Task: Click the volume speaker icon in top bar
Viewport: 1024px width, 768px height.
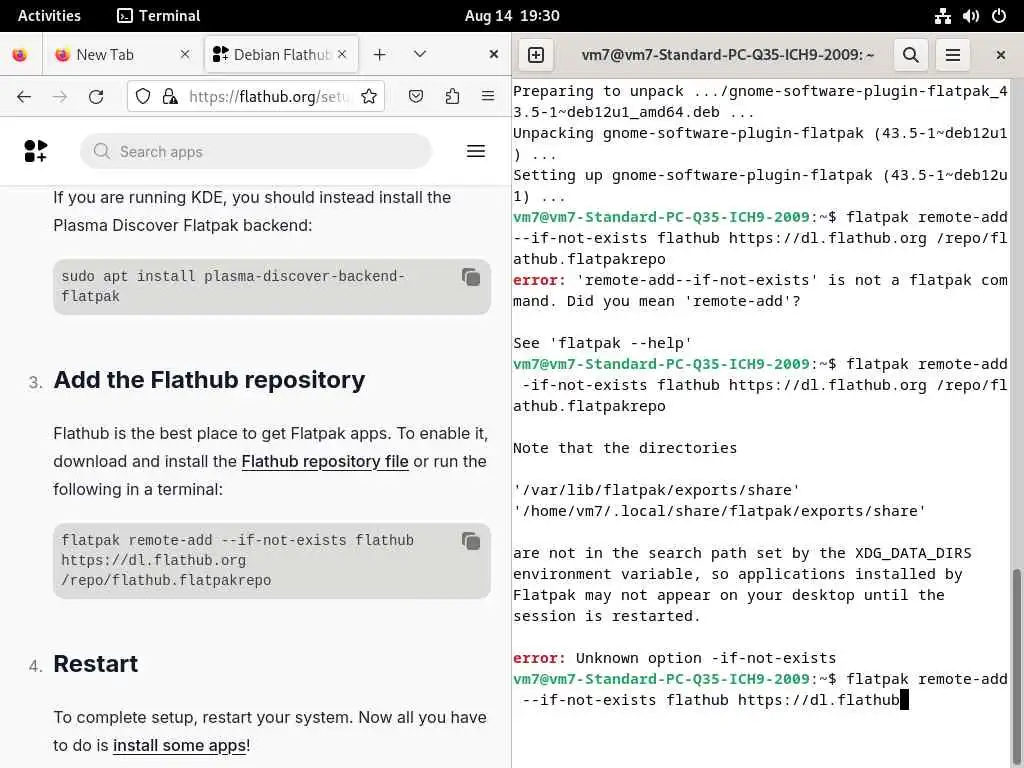Action: (x=970, y=16)
